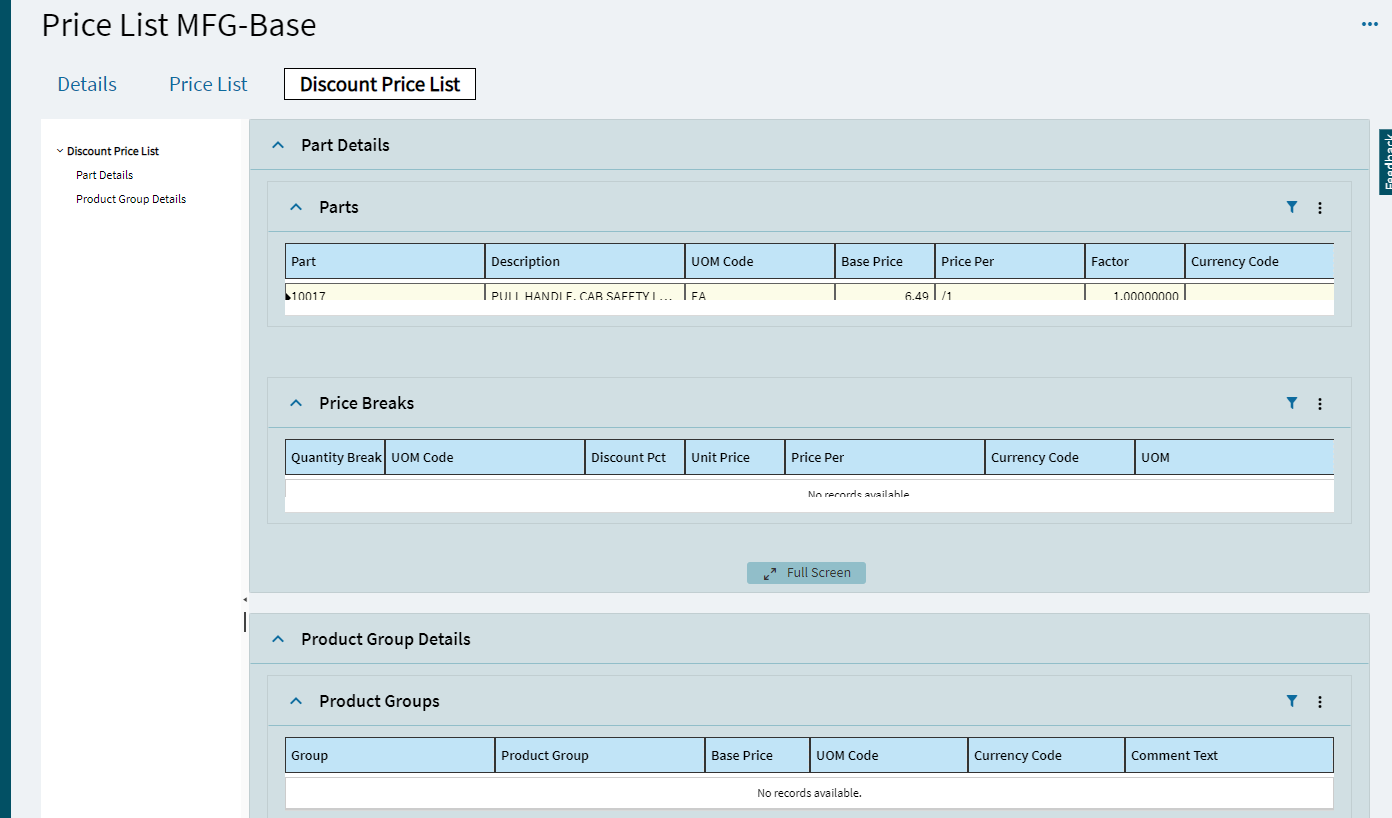Click the Product Group column header

click(x=600, y=755)
